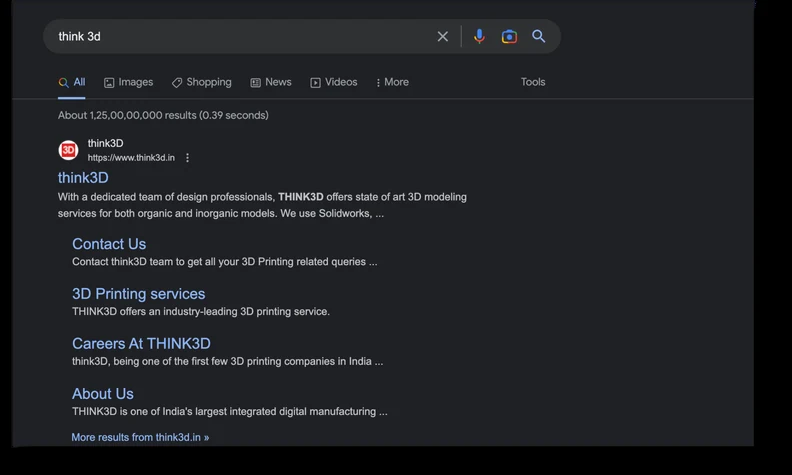792x475 pixels.
Task: Click description 'With a dedicated team of design professionals'
Action: (x=262, y=205)
